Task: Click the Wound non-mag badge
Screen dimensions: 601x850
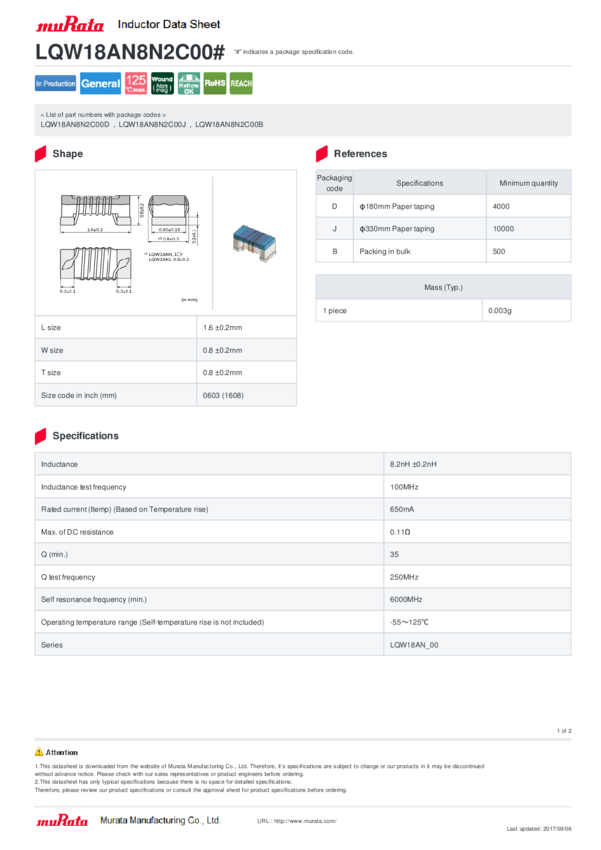Action: pyautogui.click(x=163, y=83)
